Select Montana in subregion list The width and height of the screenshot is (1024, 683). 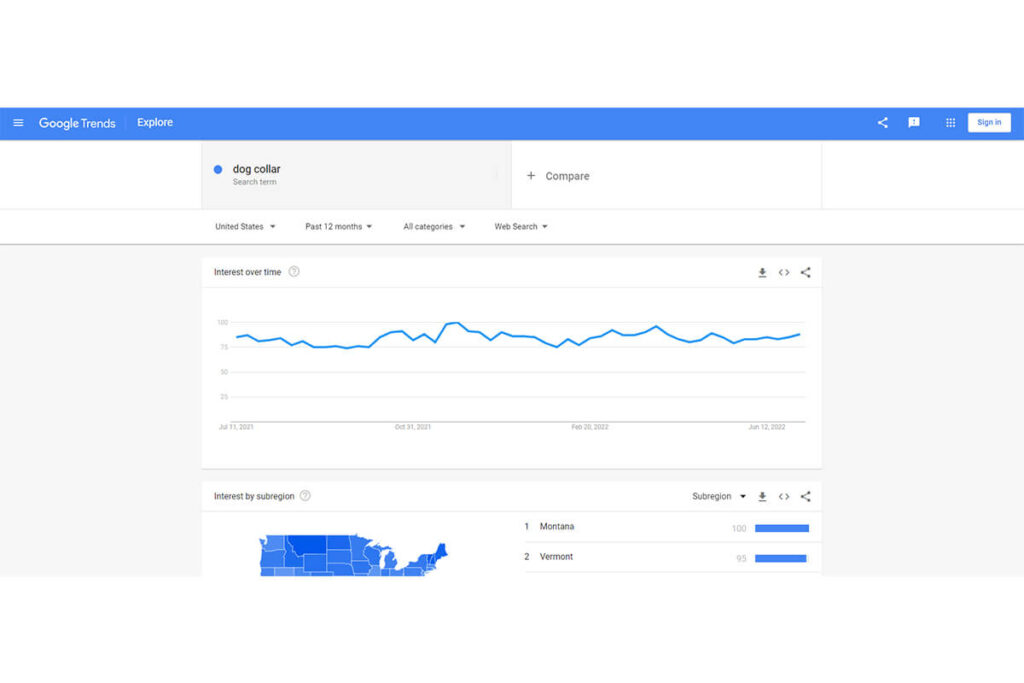click(x=556, y=526)
